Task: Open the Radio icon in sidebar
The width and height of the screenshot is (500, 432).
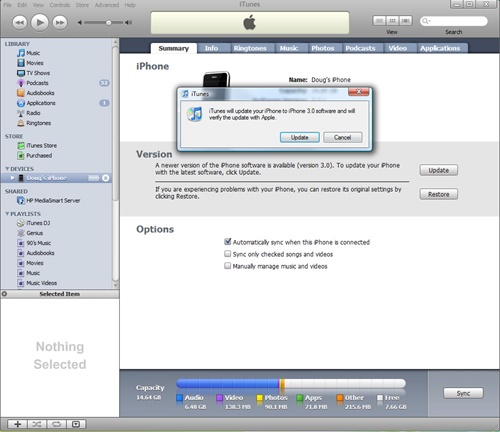Action: coord(21,113)
